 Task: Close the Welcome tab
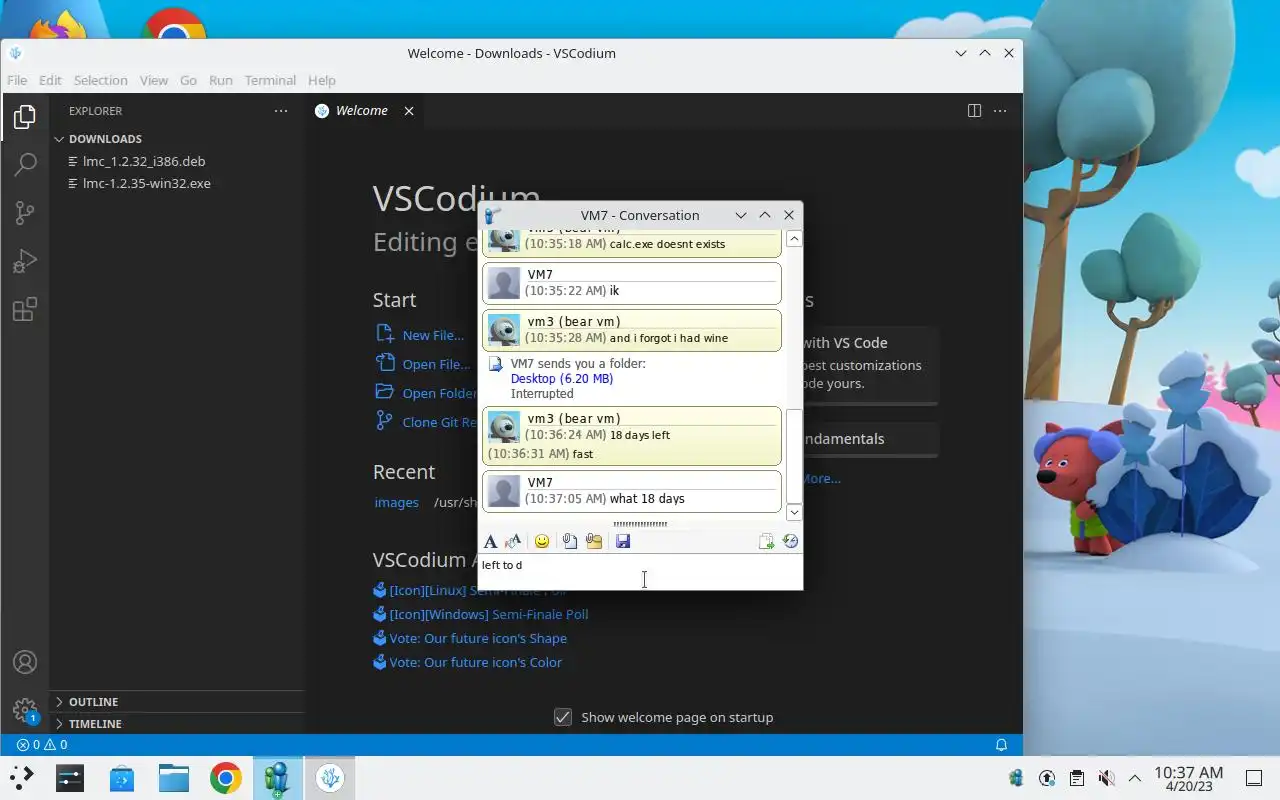click(409, 111)
